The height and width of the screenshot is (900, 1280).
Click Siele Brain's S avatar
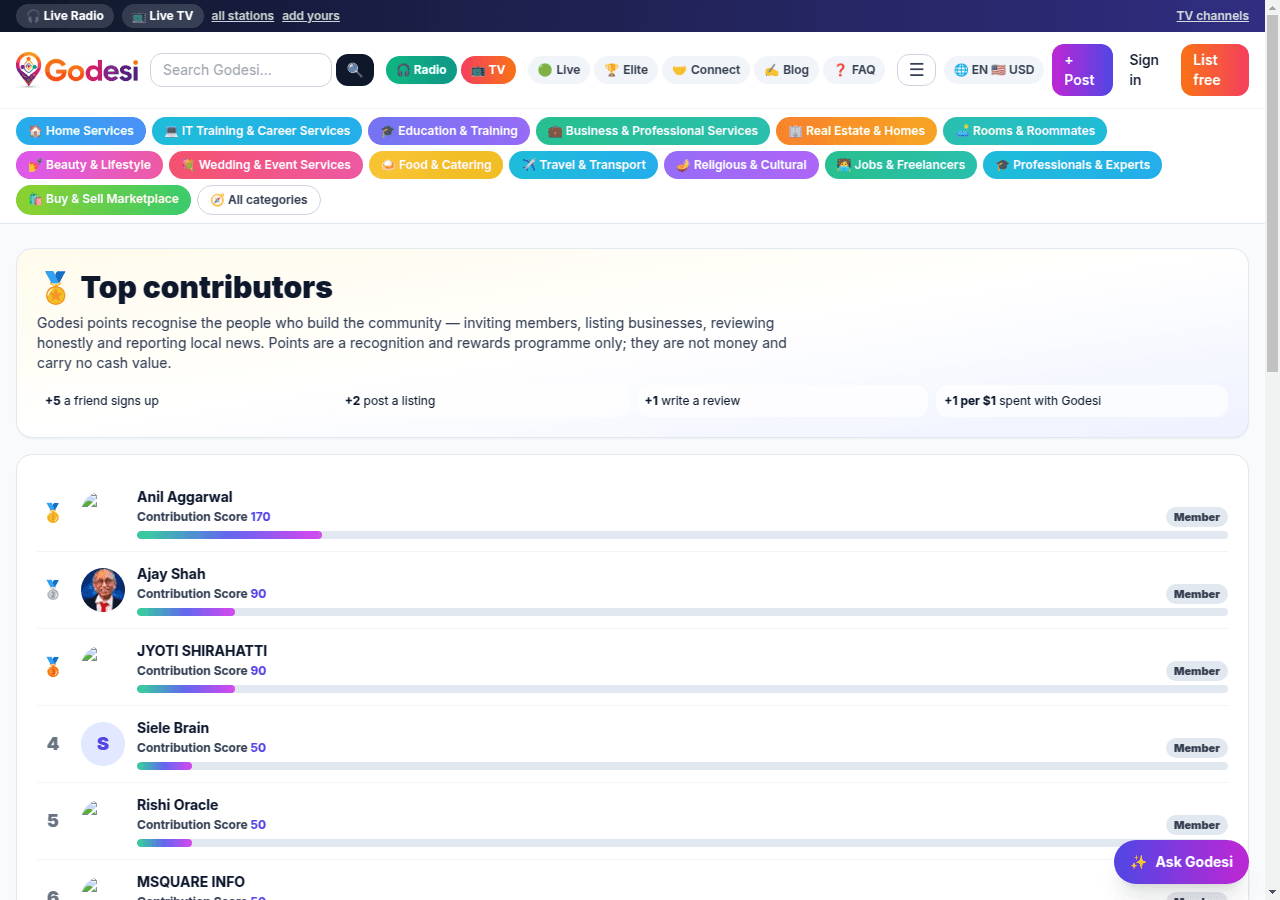[x=103, y=744]
